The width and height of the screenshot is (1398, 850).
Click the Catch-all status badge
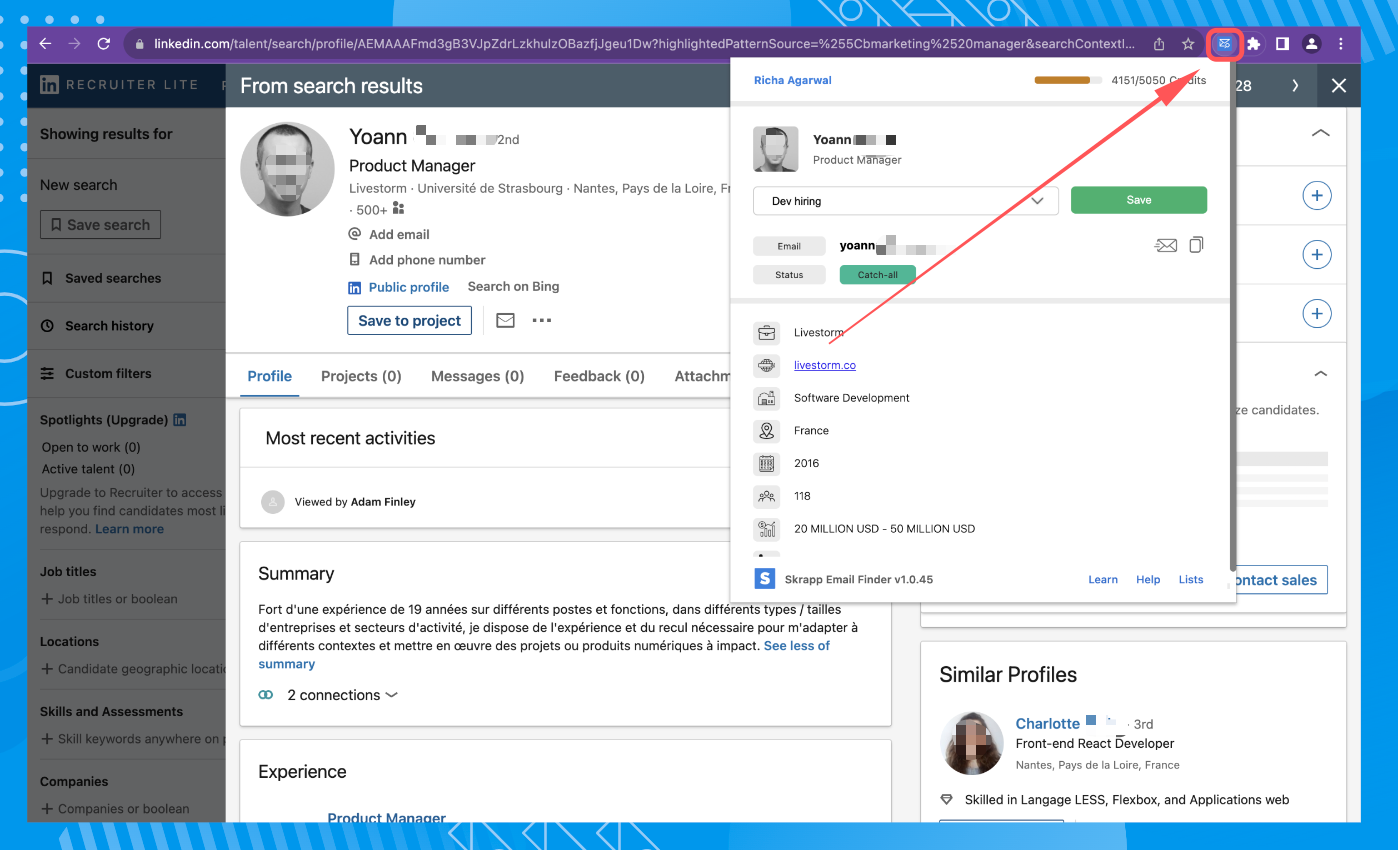(x=878, y=275)
